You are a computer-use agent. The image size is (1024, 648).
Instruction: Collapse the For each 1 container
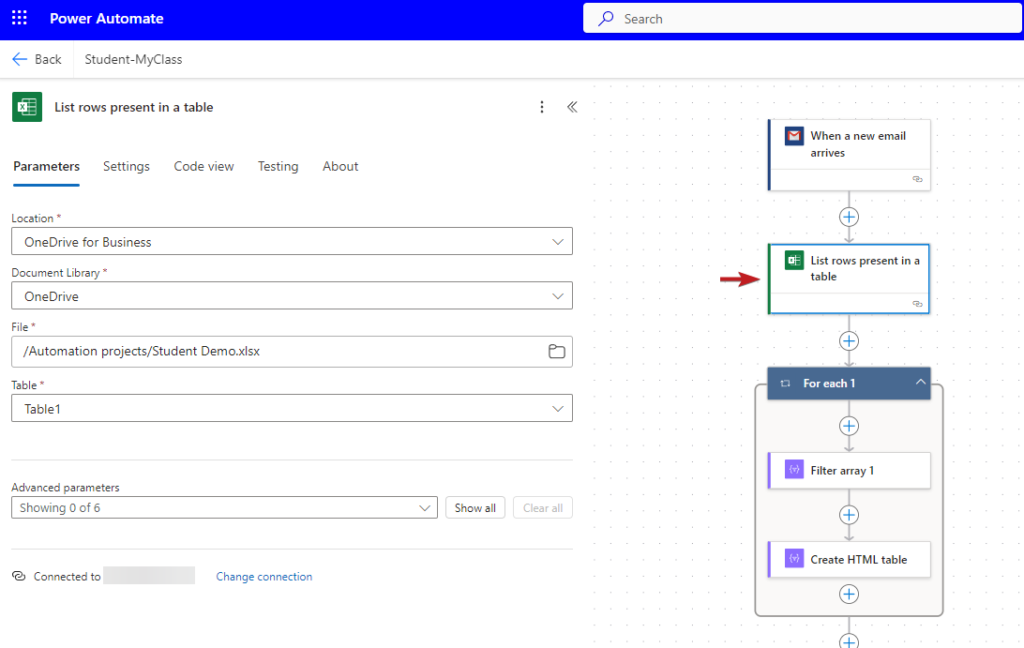coord(920,382)
